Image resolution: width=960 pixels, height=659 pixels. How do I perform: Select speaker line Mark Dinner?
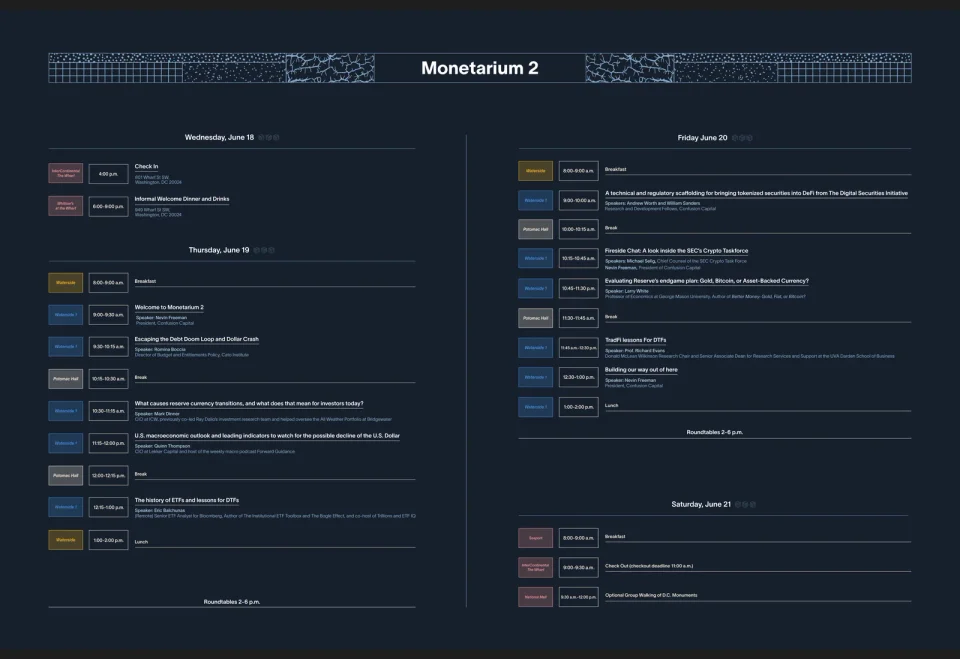pos(157,414)
